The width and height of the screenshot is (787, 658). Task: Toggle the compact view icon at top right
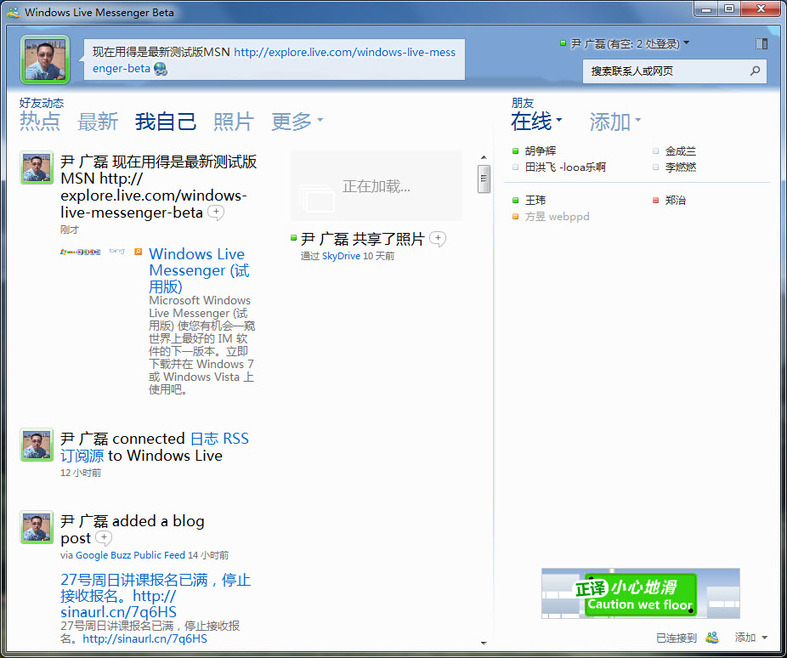pyautogui.click(x=761, y=44)
